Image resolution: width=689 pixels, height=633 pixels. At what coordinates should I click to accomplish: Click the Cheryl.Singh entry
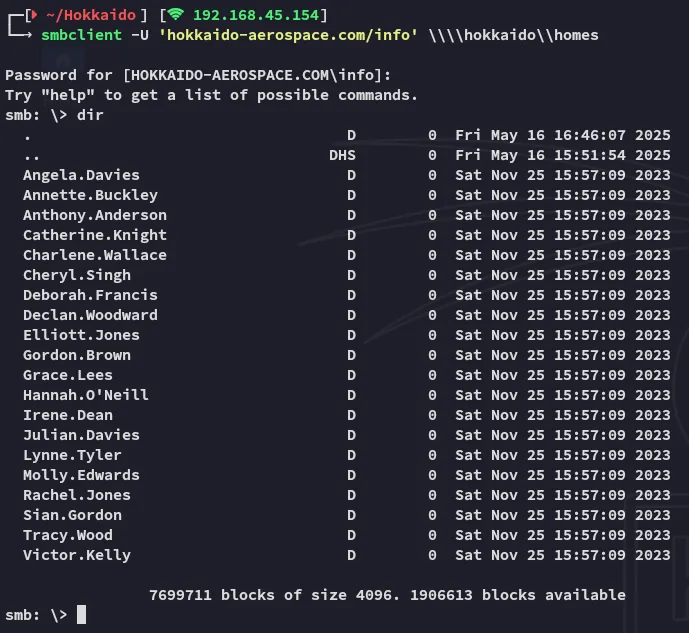click(x=77, y=275)
